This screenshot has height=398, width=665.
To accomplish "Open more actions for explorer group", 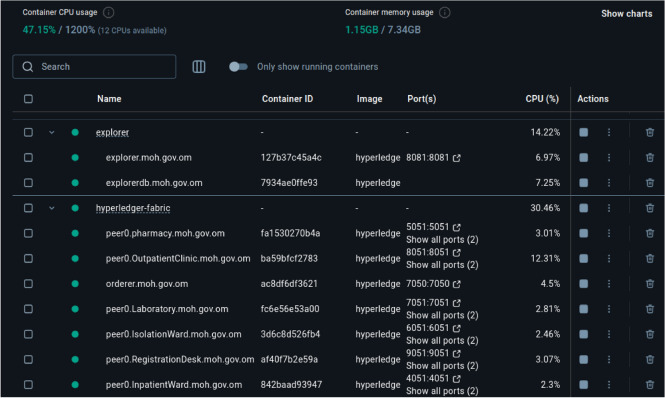I will click(609, 132).
